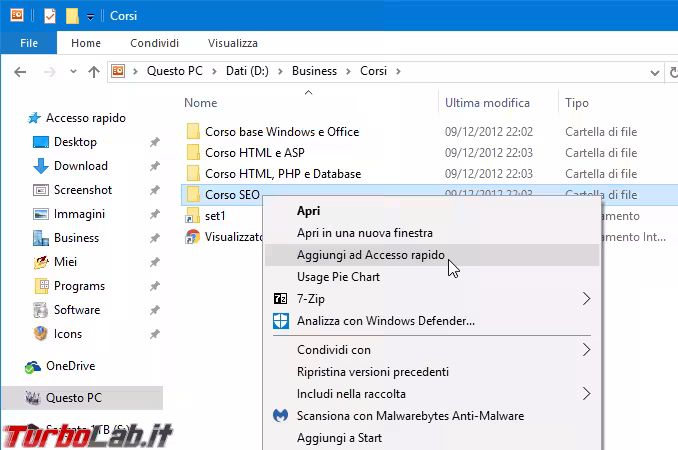The width and height of the screenshot is (678, 450).
Task: Click Corsi in the address breadcrumb
Action: click(x=374, y=71)
